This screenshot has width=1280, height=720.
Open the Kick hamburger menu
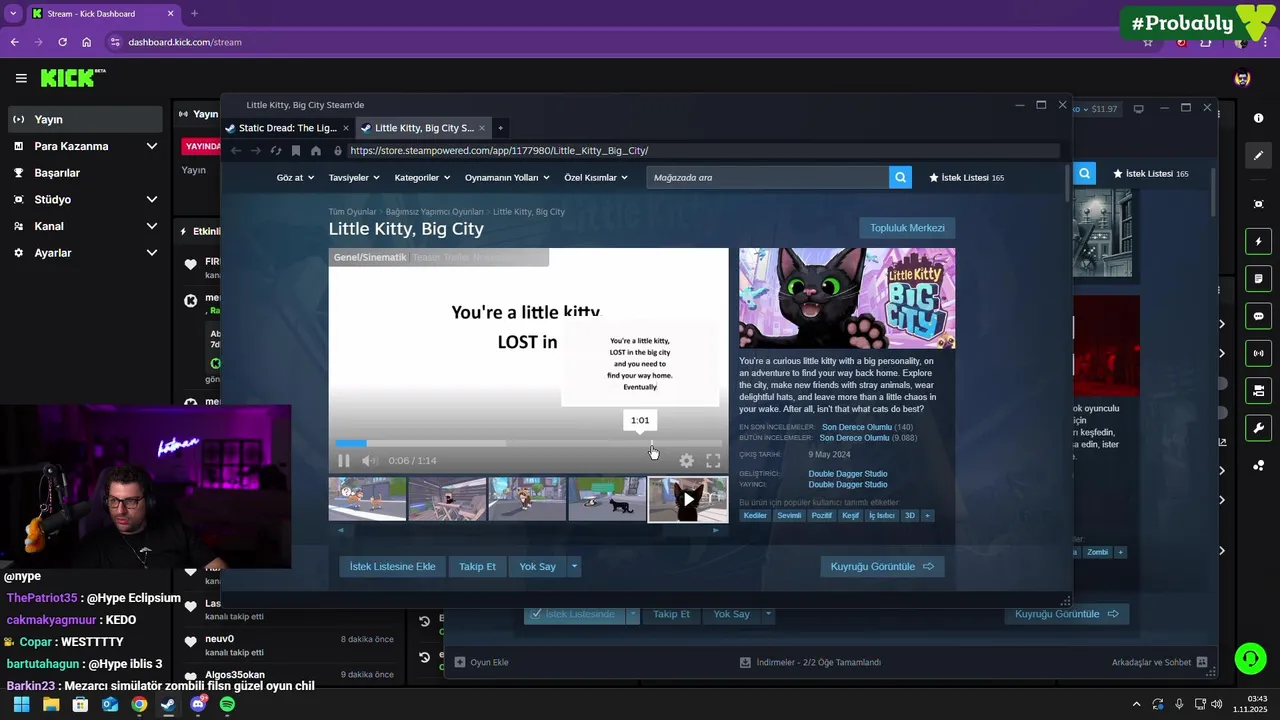(x=21, y=78)
